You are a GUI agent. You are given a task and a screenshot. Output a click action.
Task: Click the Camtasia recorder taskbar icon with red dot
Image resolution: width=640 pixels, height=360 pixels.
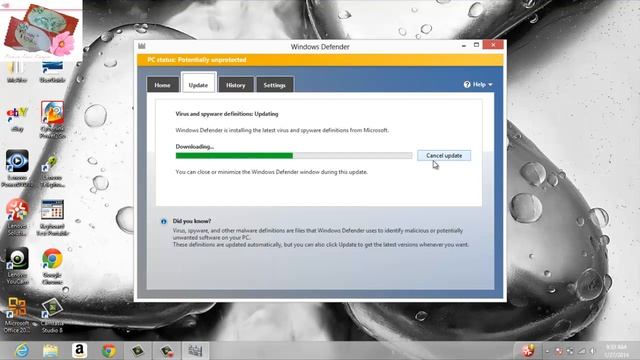[167, 351]
